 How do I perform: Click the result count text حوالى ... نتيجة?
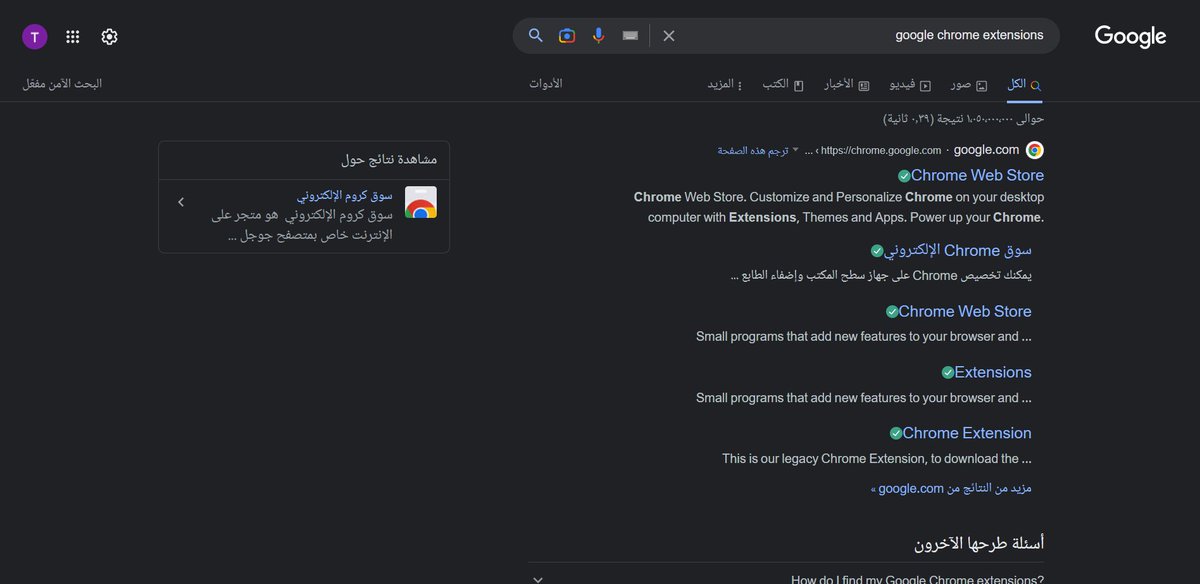pos(963,119)
